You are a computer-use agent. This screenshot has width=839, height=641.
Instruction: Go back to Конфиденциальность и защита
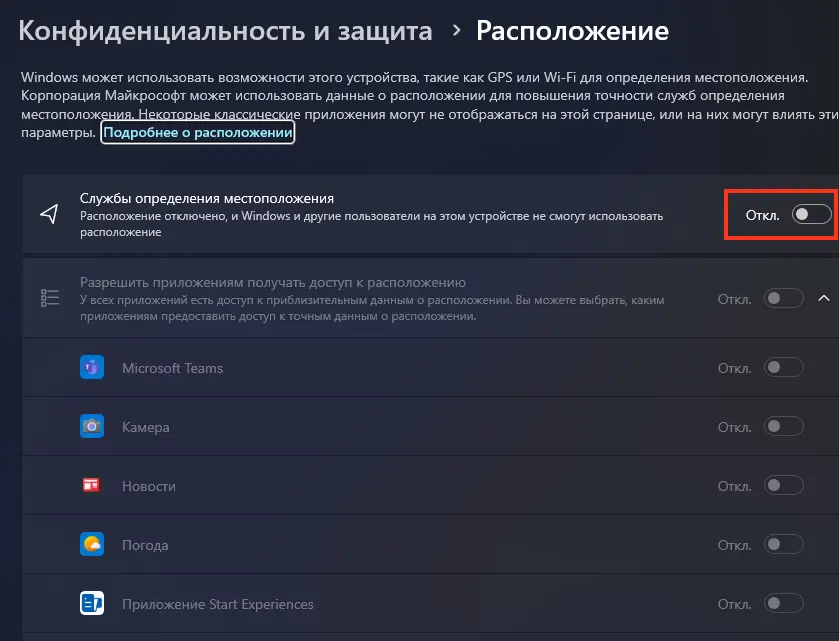(x=226, y=31)
